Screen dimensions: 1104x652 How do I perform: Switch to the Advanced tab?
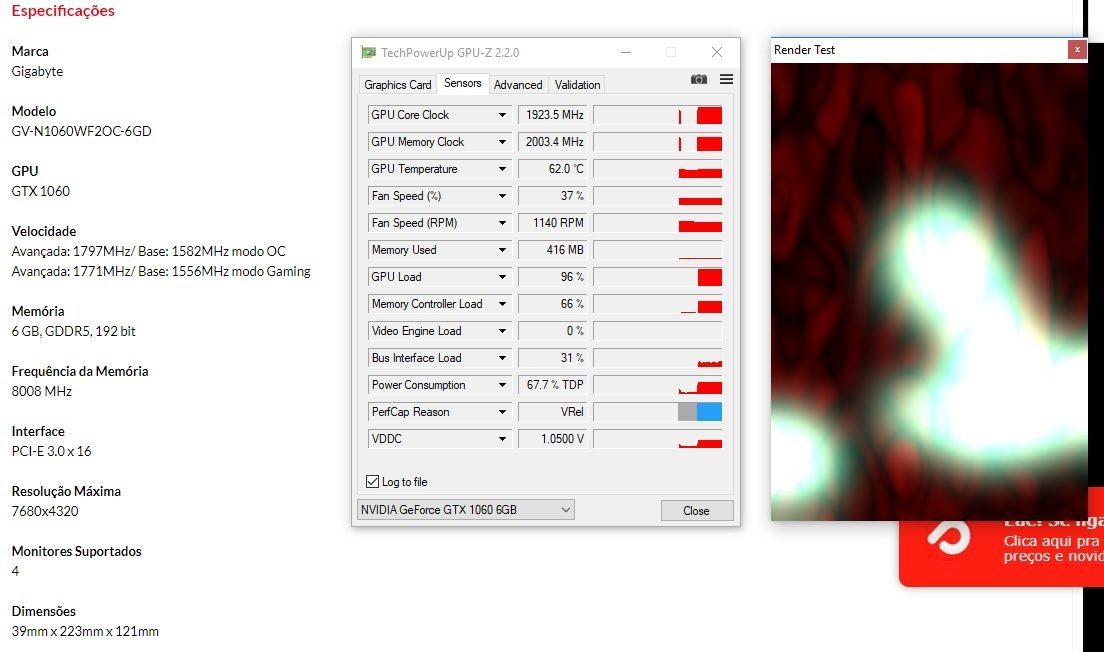point(518,84)
